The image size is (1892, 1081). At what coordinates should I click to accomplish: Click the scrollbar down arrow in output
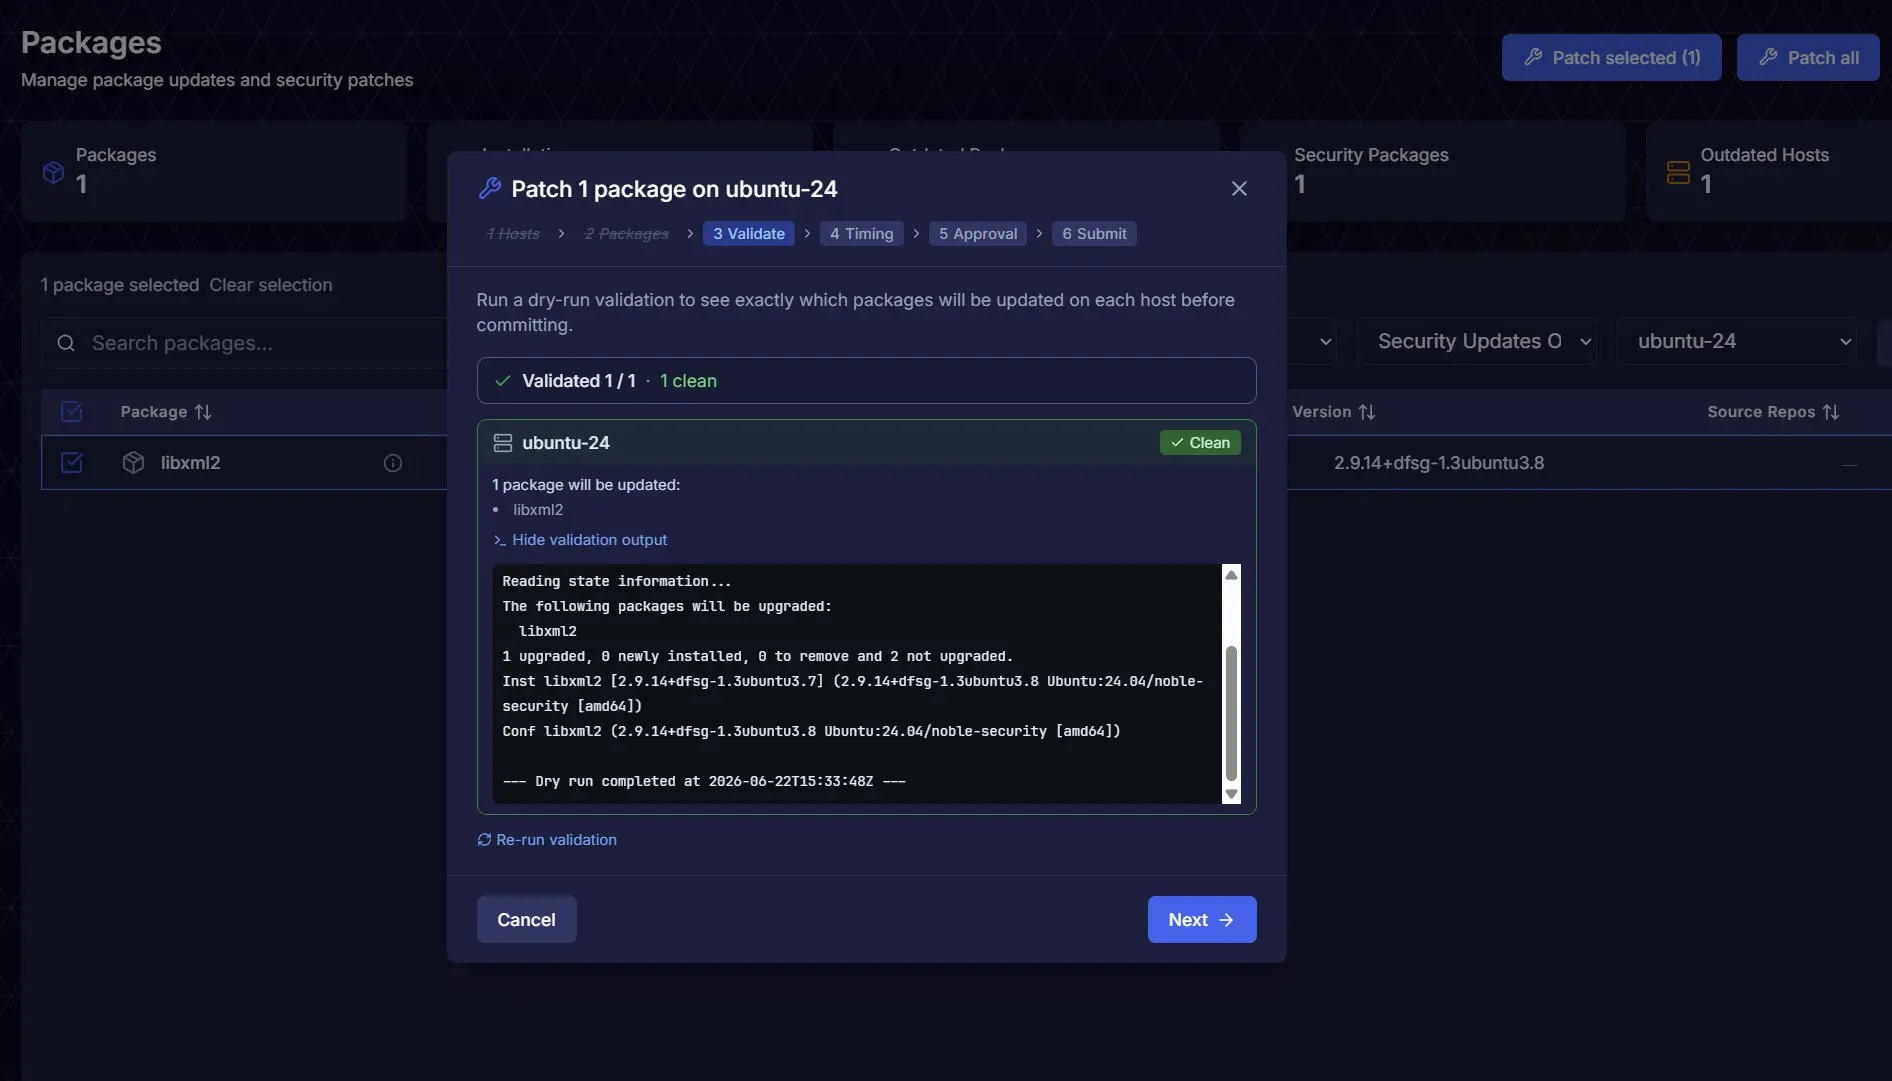(1231, 794)
